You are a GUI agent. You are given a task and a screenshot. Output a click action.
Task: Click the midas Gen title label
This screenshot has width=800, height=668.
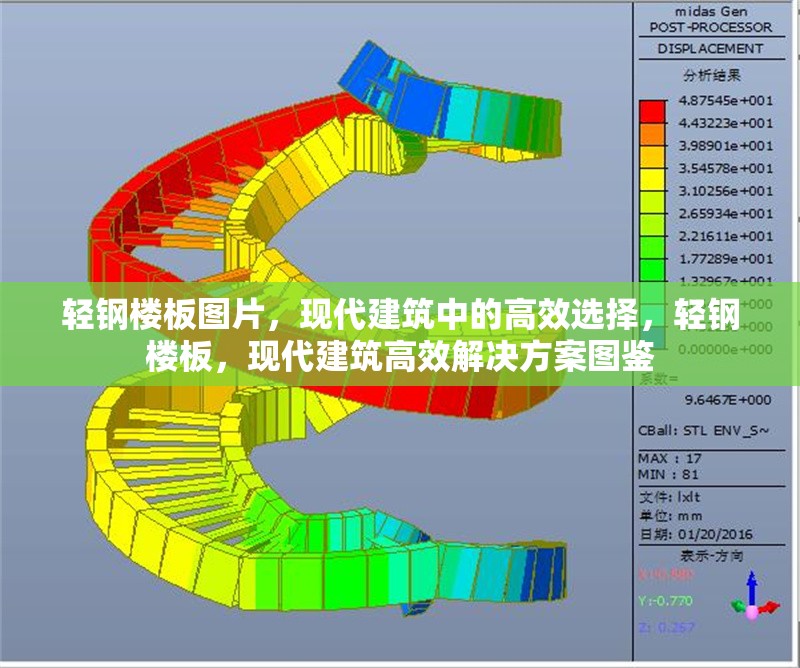(712, 11)
